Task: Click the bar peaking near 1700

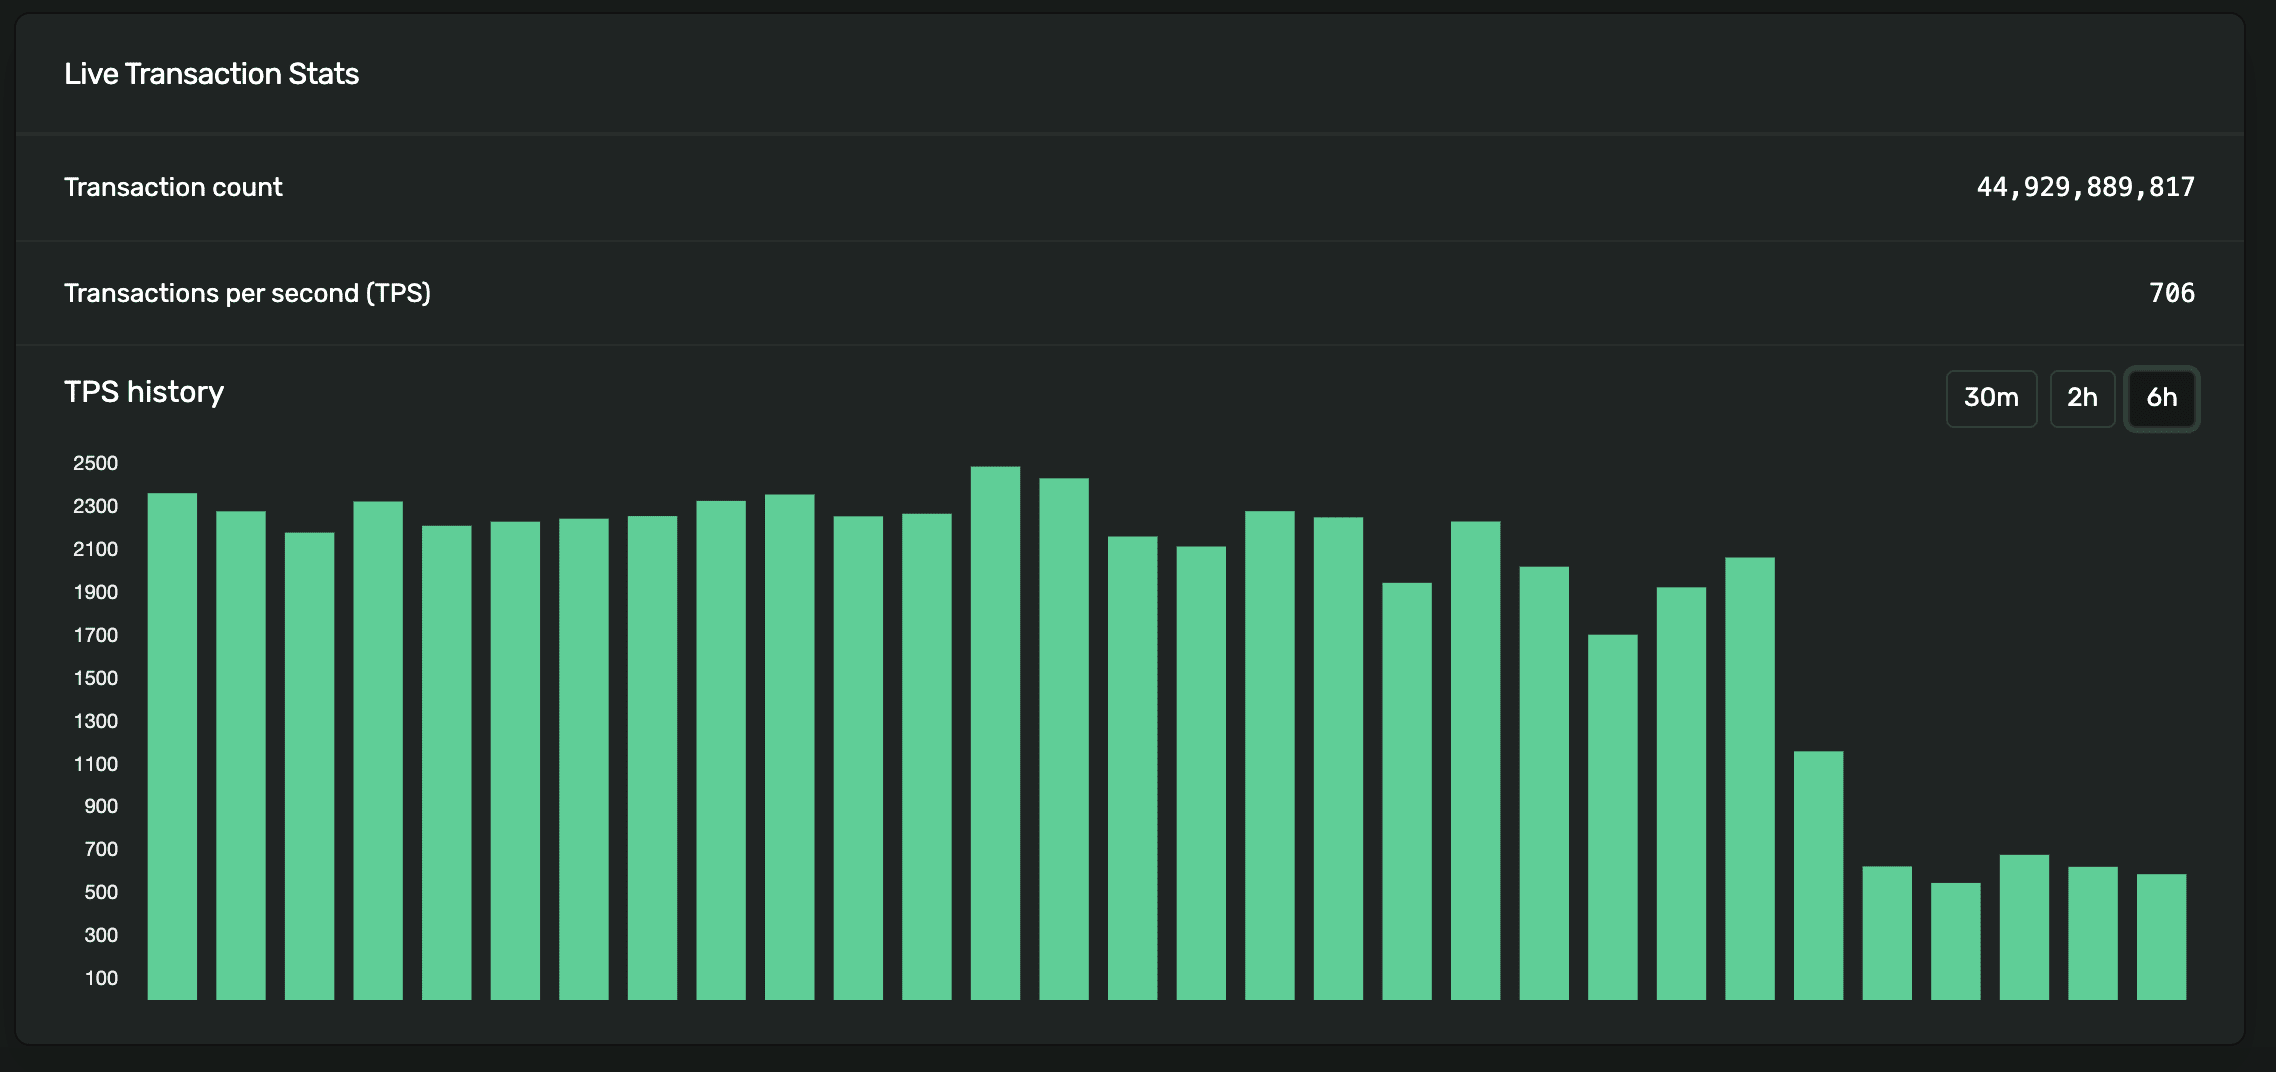Action: coord(1612,817)
